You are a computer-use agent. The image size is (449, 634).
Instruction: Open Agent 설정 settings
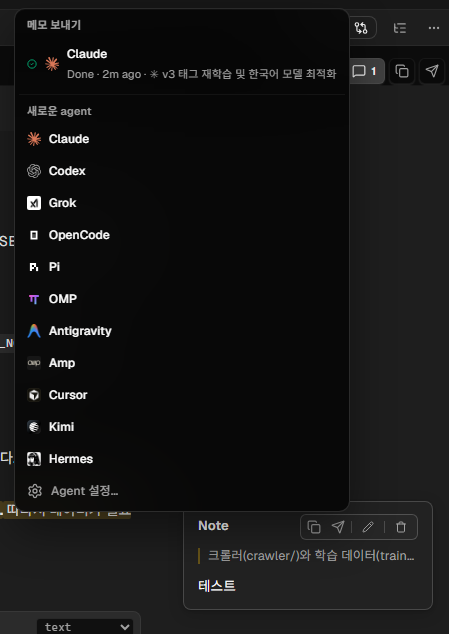(182, 491)
